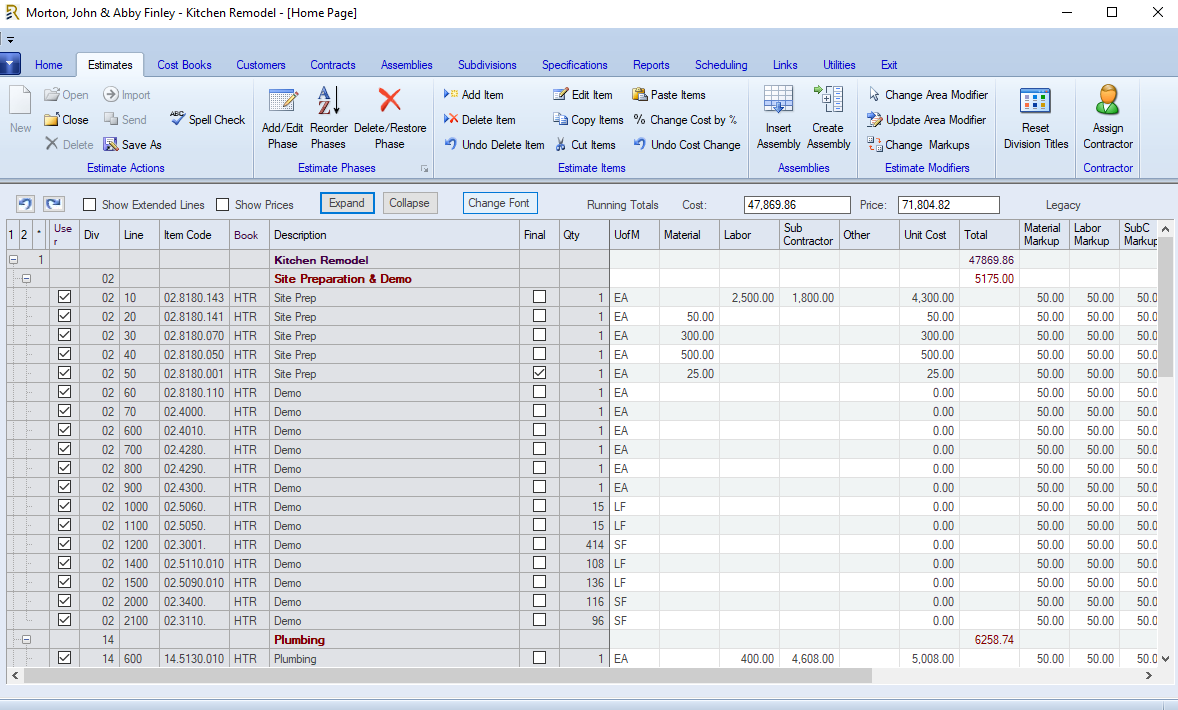Click the Running Totals Cost field

pyautogui.click(x=797, y=204)
